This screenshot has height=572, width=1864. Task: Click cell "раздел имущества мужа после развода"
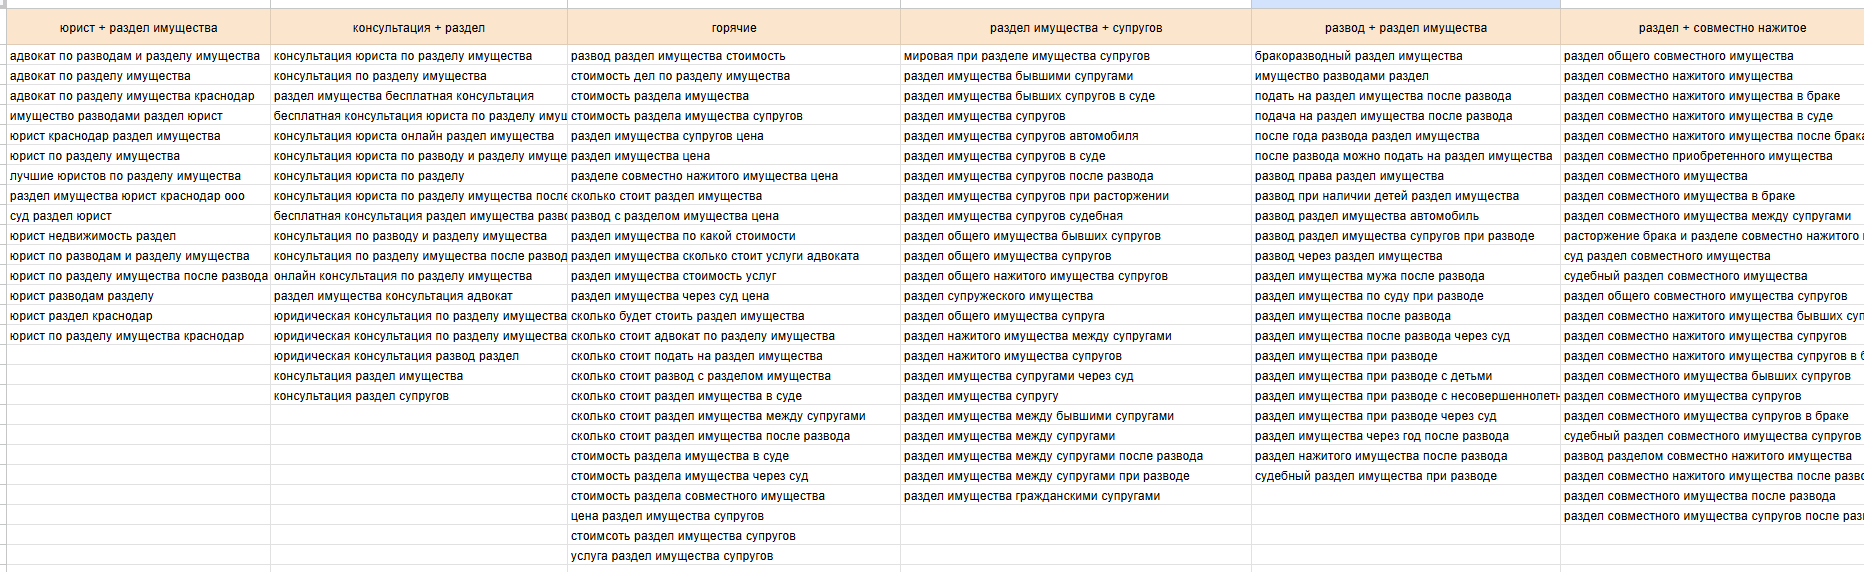1406,276
